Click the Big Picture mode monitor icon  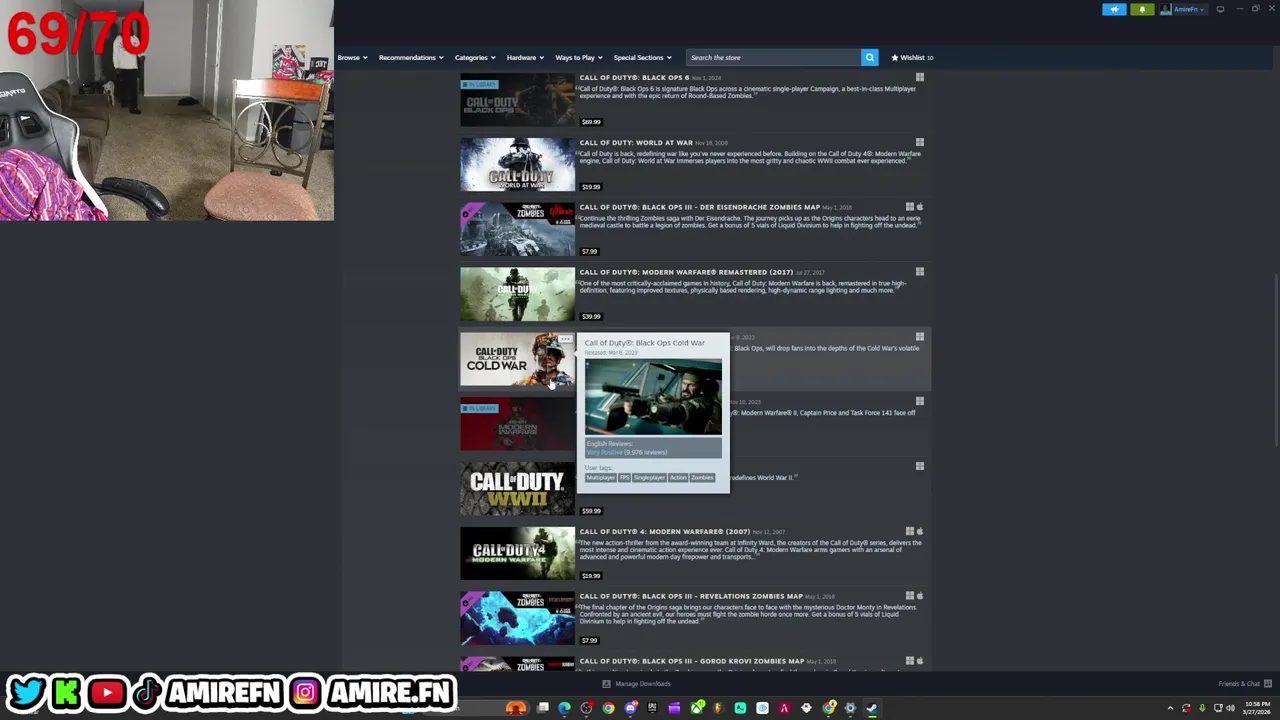[1220, 9]
